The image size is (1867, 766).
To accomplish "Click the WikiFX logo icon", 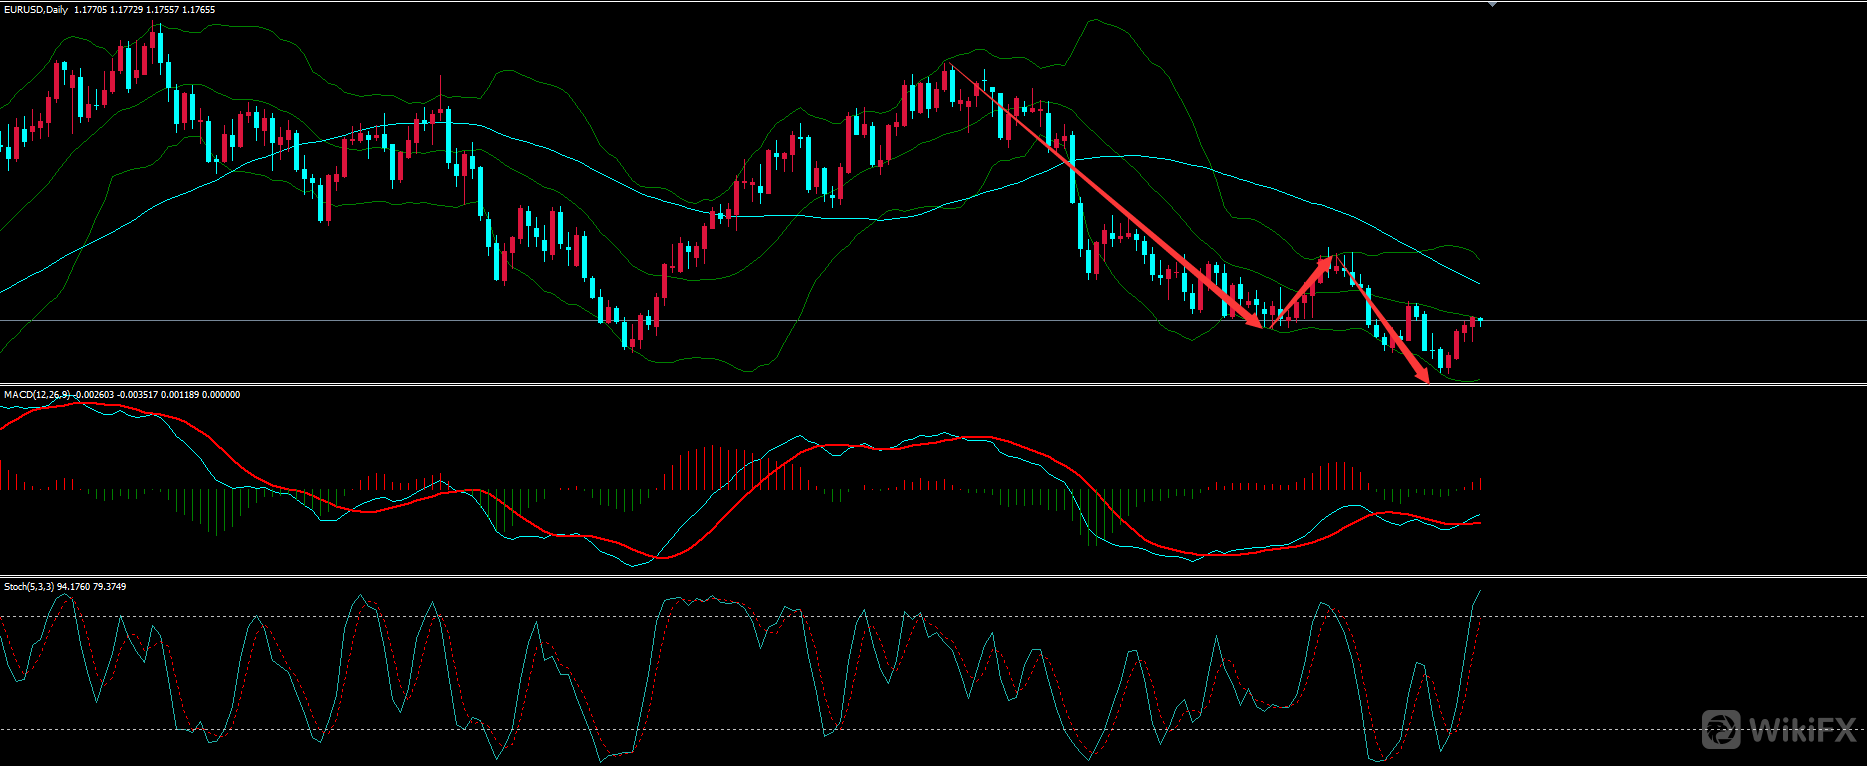I will (1722, 729).
